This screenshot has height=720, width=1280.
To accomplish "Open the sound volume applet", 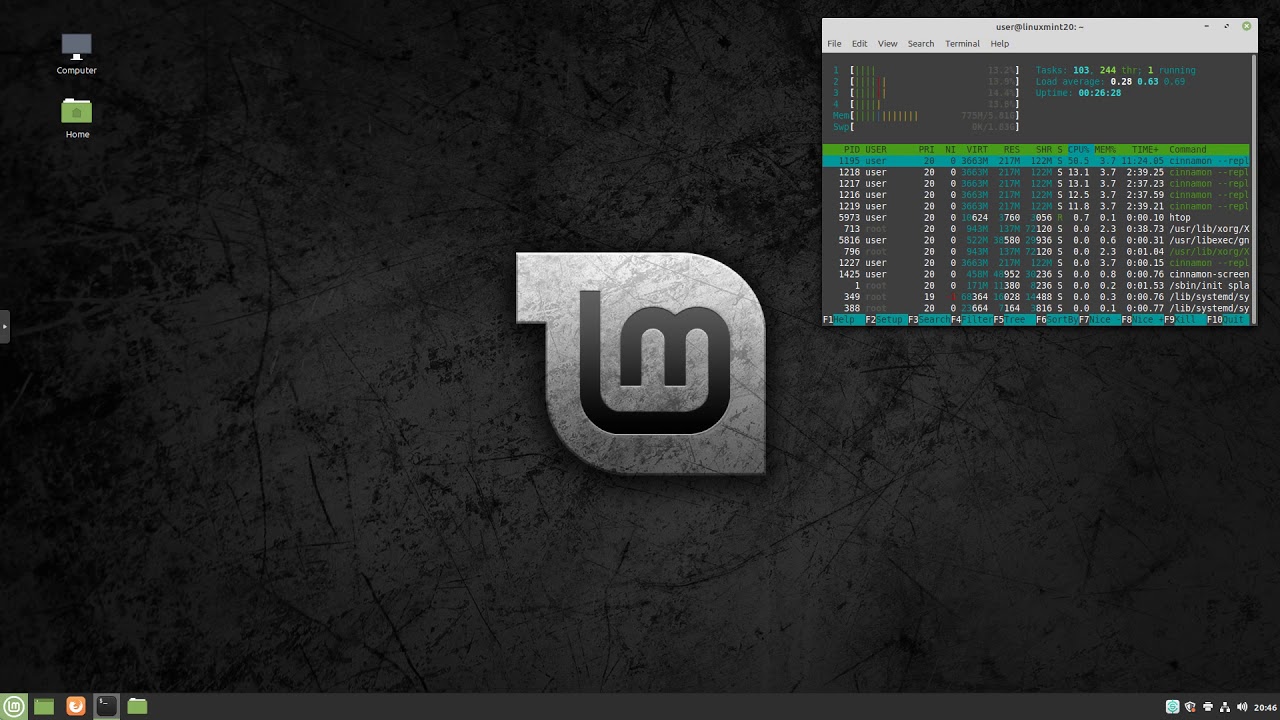I will click(1241, 707).
